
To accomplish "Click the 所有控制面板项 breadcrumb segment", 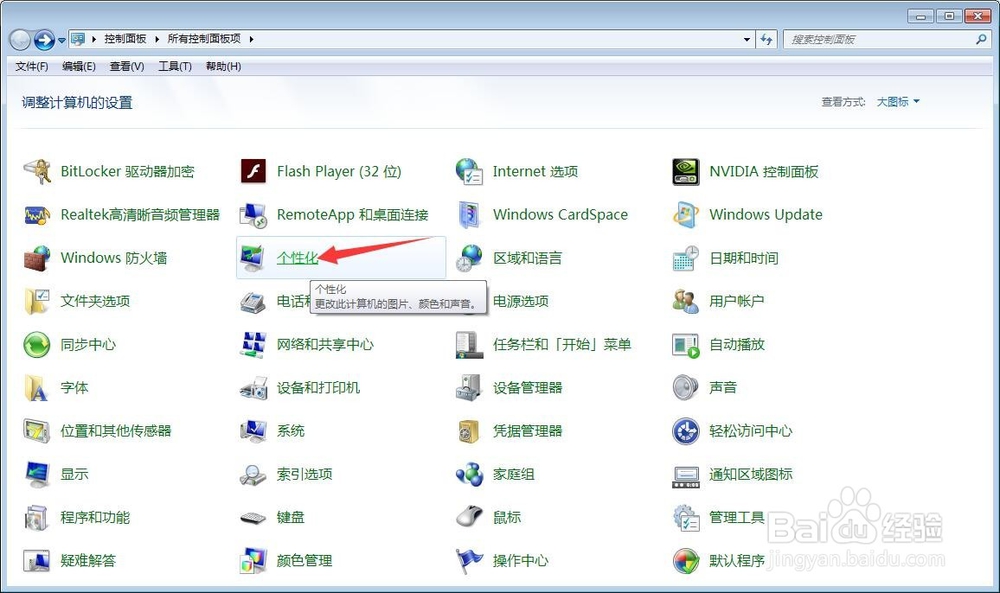I will tap(204, 39).
